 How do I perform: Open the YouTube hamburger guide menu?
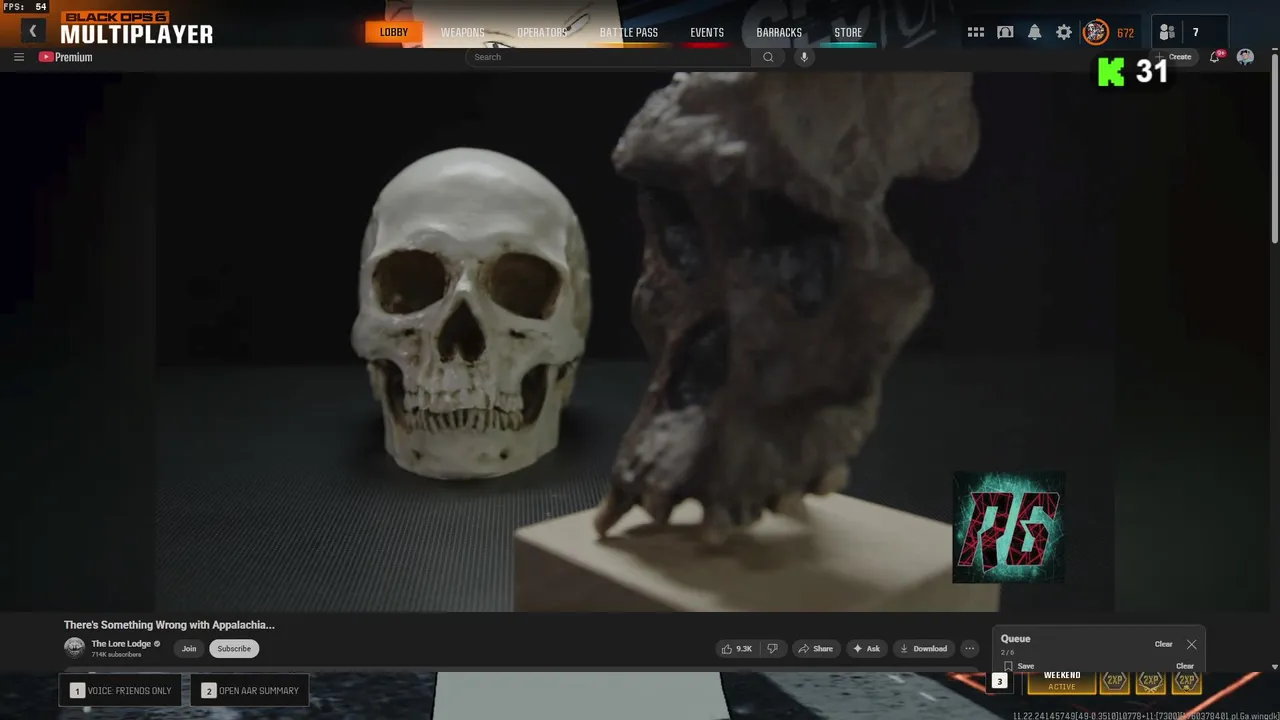pos(19,57)
